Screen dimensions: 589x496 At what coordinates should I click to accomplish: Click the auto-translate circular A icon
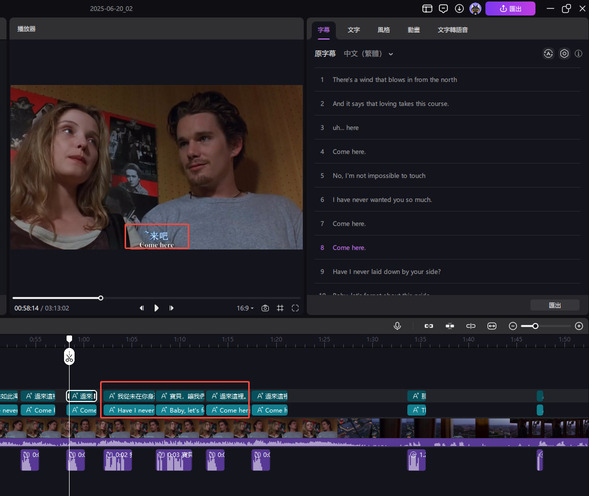tap(548, 54)
